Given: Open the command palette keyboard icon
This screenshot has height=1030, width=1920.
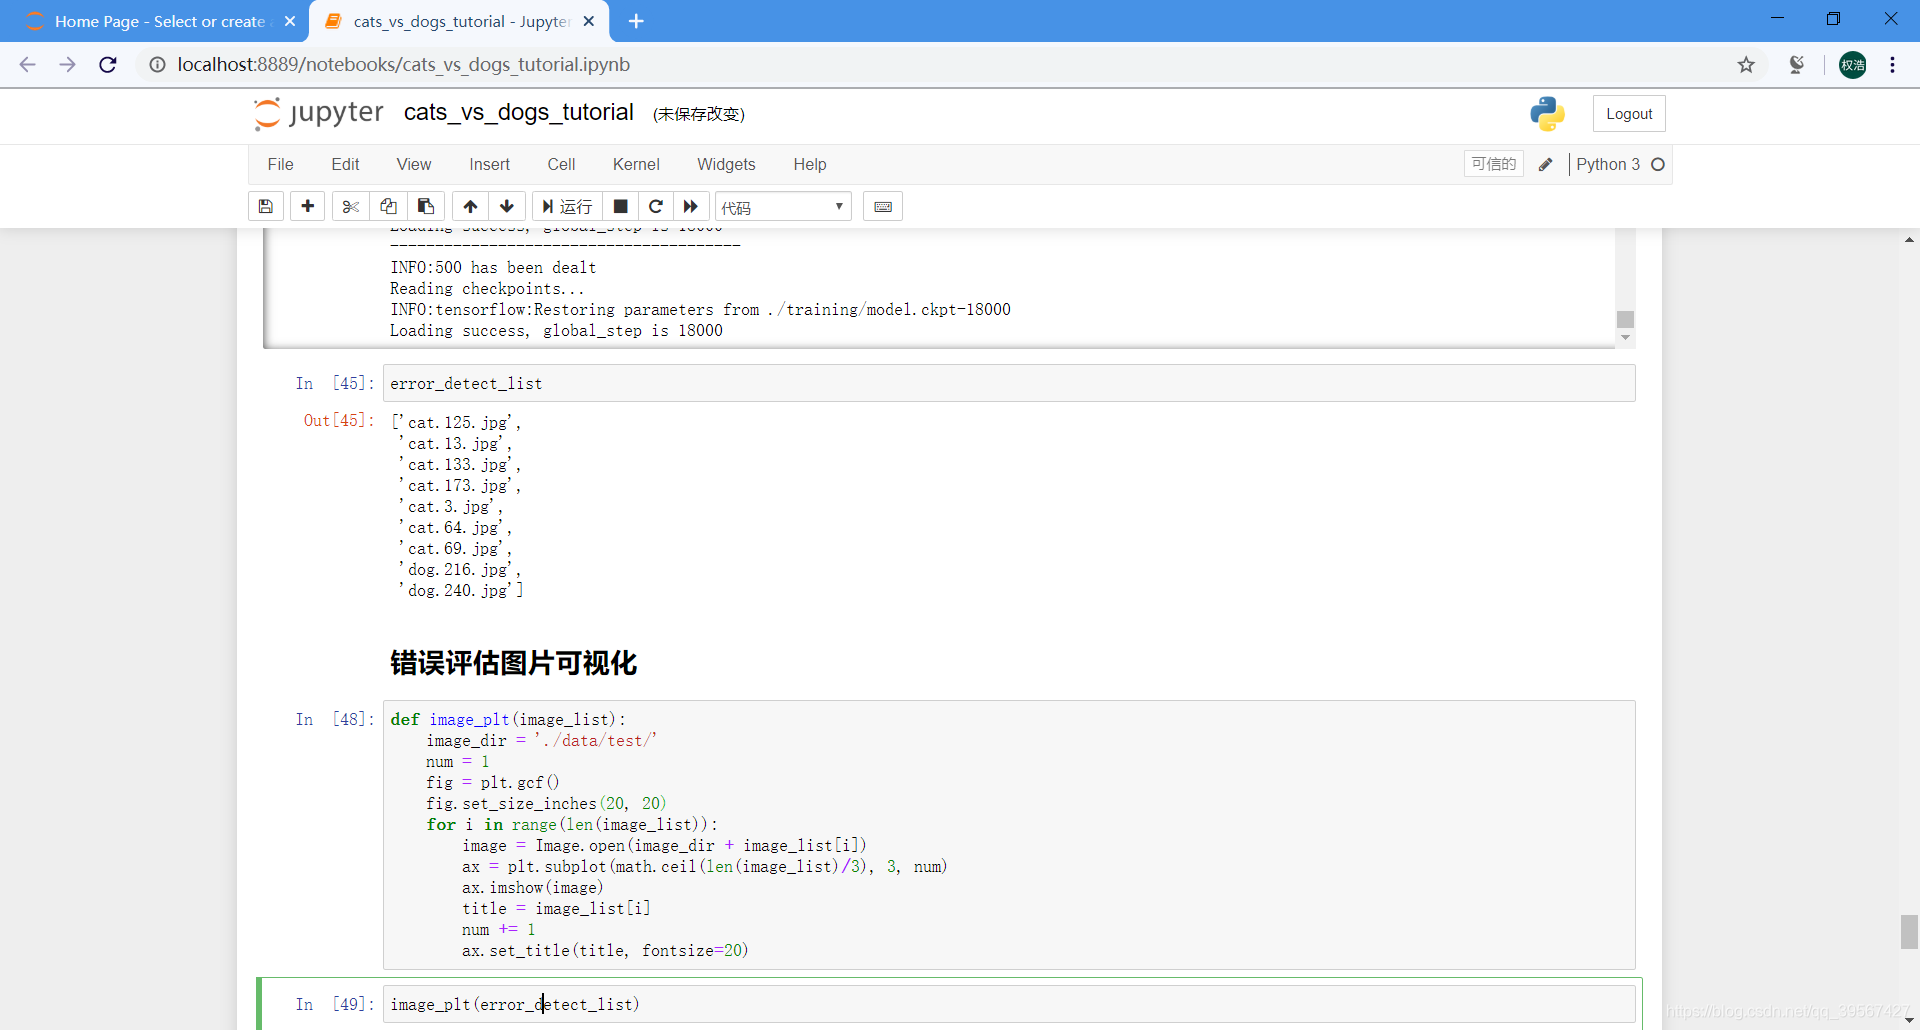Looking at the screenshot, I should [883, 206].
